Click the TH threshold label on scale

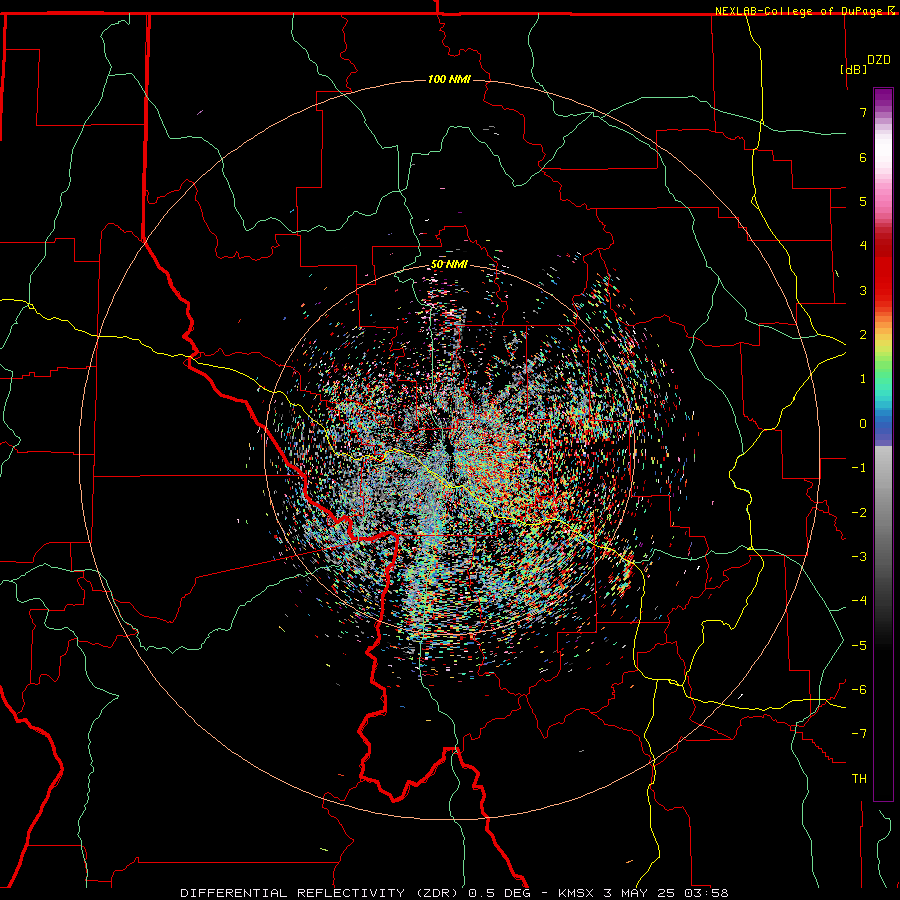859,779
